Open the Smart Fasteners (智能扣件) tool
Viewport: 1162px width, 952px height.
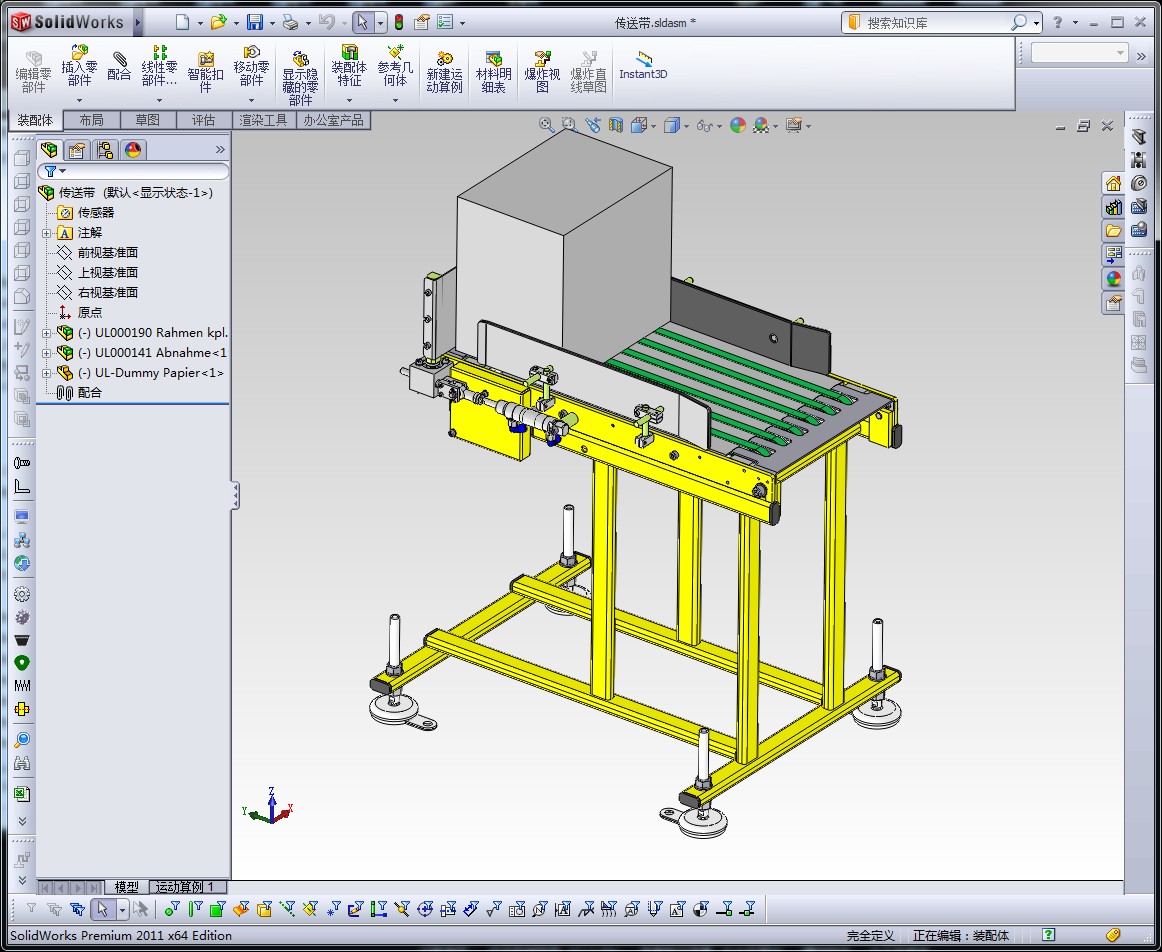205,72
